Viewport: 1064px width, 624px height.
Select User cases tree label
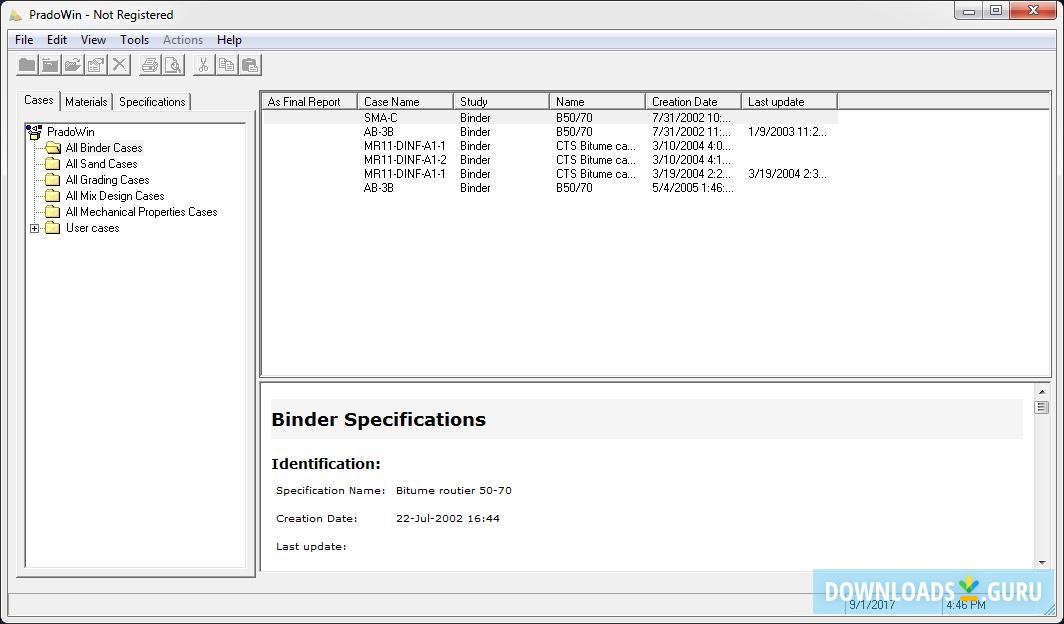click(92, 228)
